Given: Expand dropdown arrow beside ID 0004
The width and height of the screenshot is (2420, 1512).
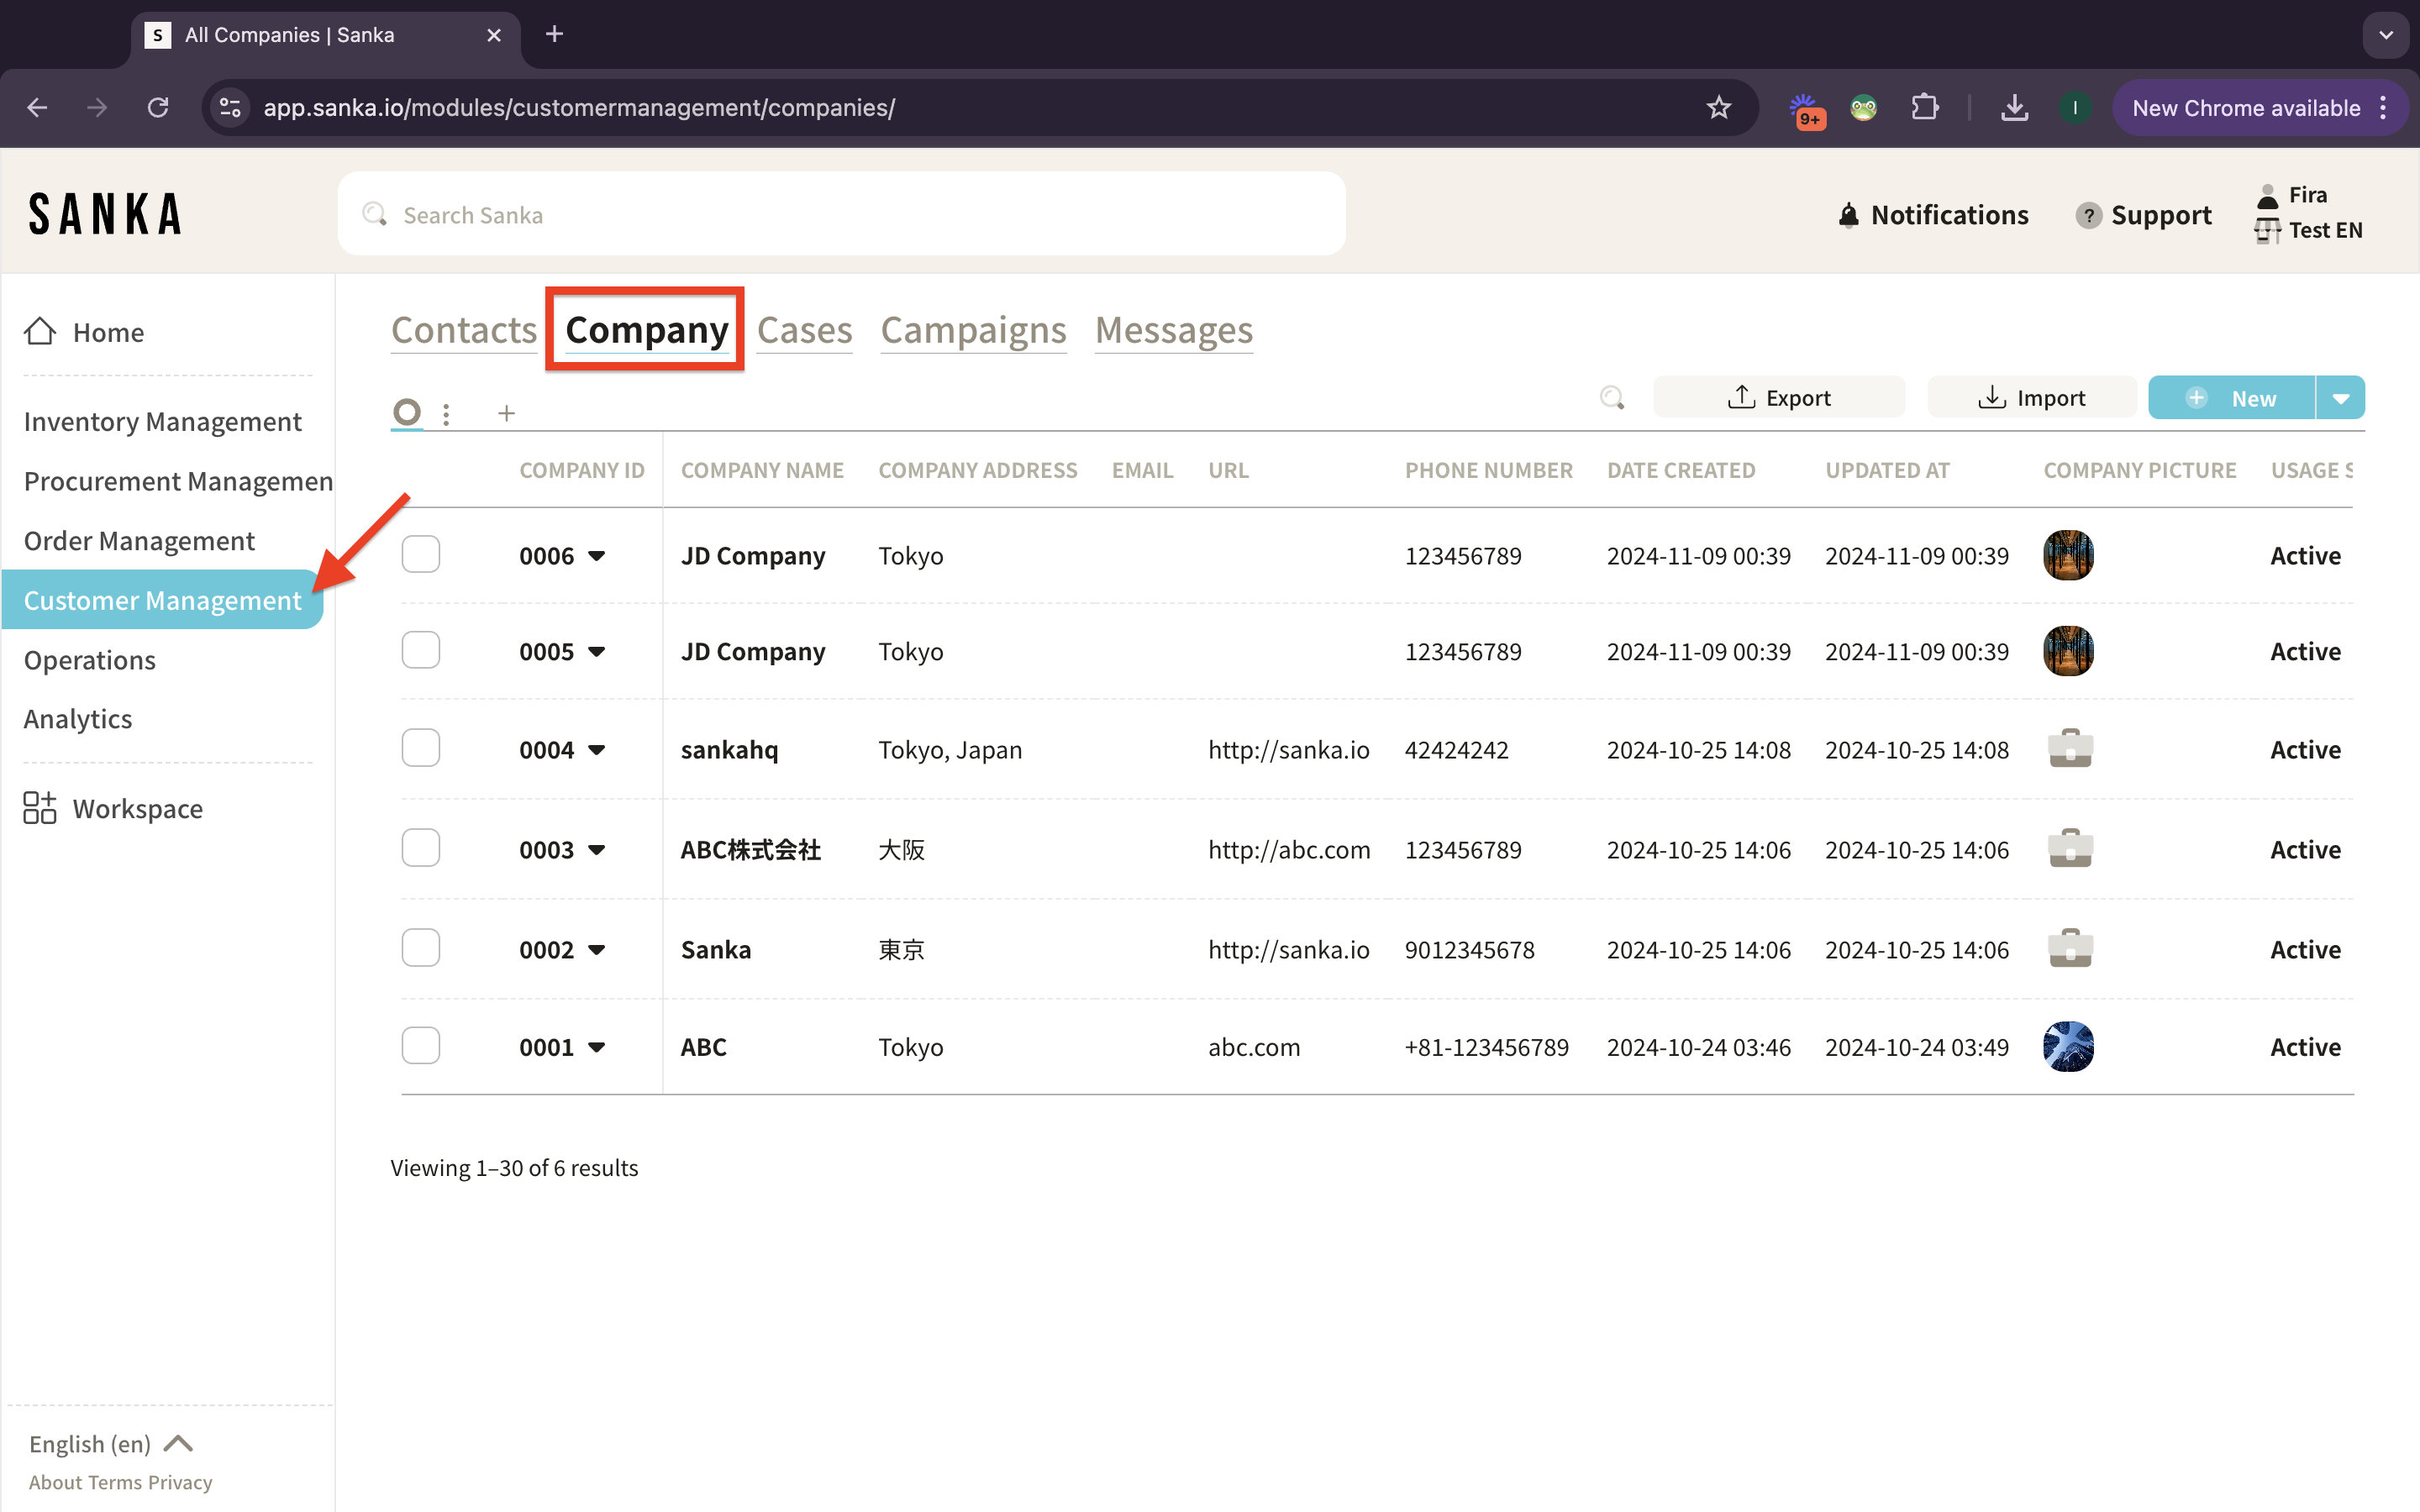Looking at the screenshot, I should pyautogui.click(x=597, y=750).
